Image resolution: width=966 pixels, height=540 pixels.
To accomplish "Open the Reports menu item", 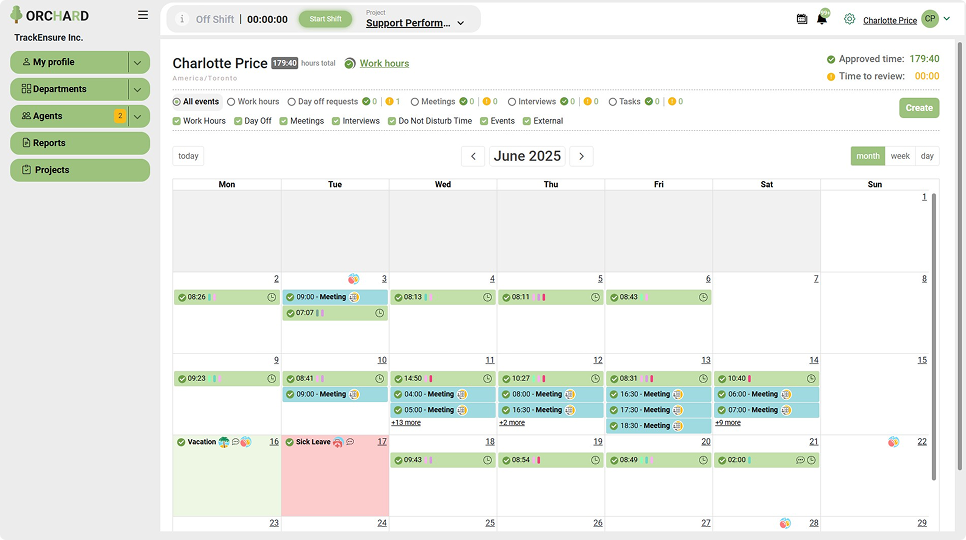I will tap(80, 143).
